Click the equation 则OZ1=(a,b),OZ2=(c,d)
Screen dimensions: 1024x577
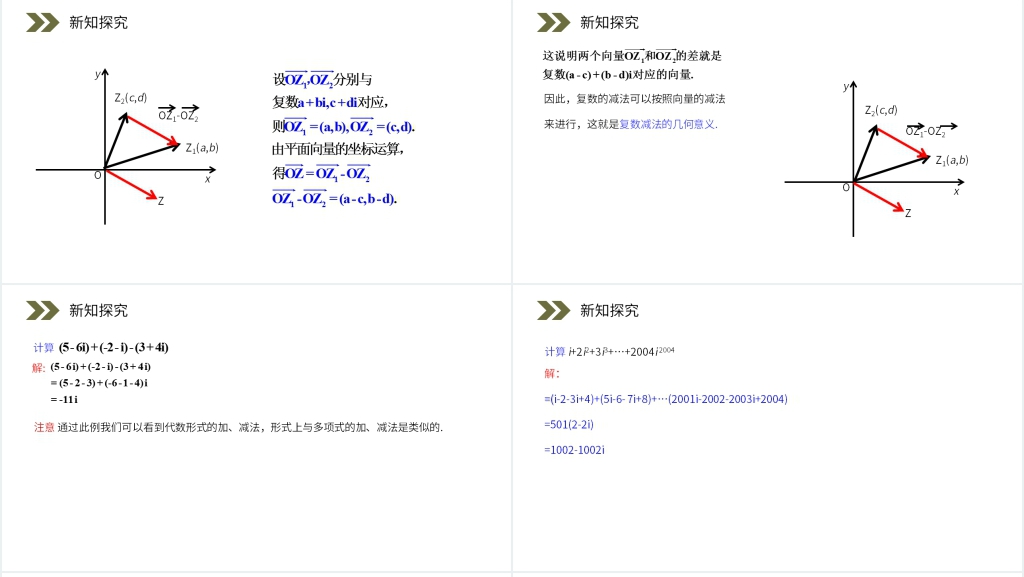pos(344,126)
